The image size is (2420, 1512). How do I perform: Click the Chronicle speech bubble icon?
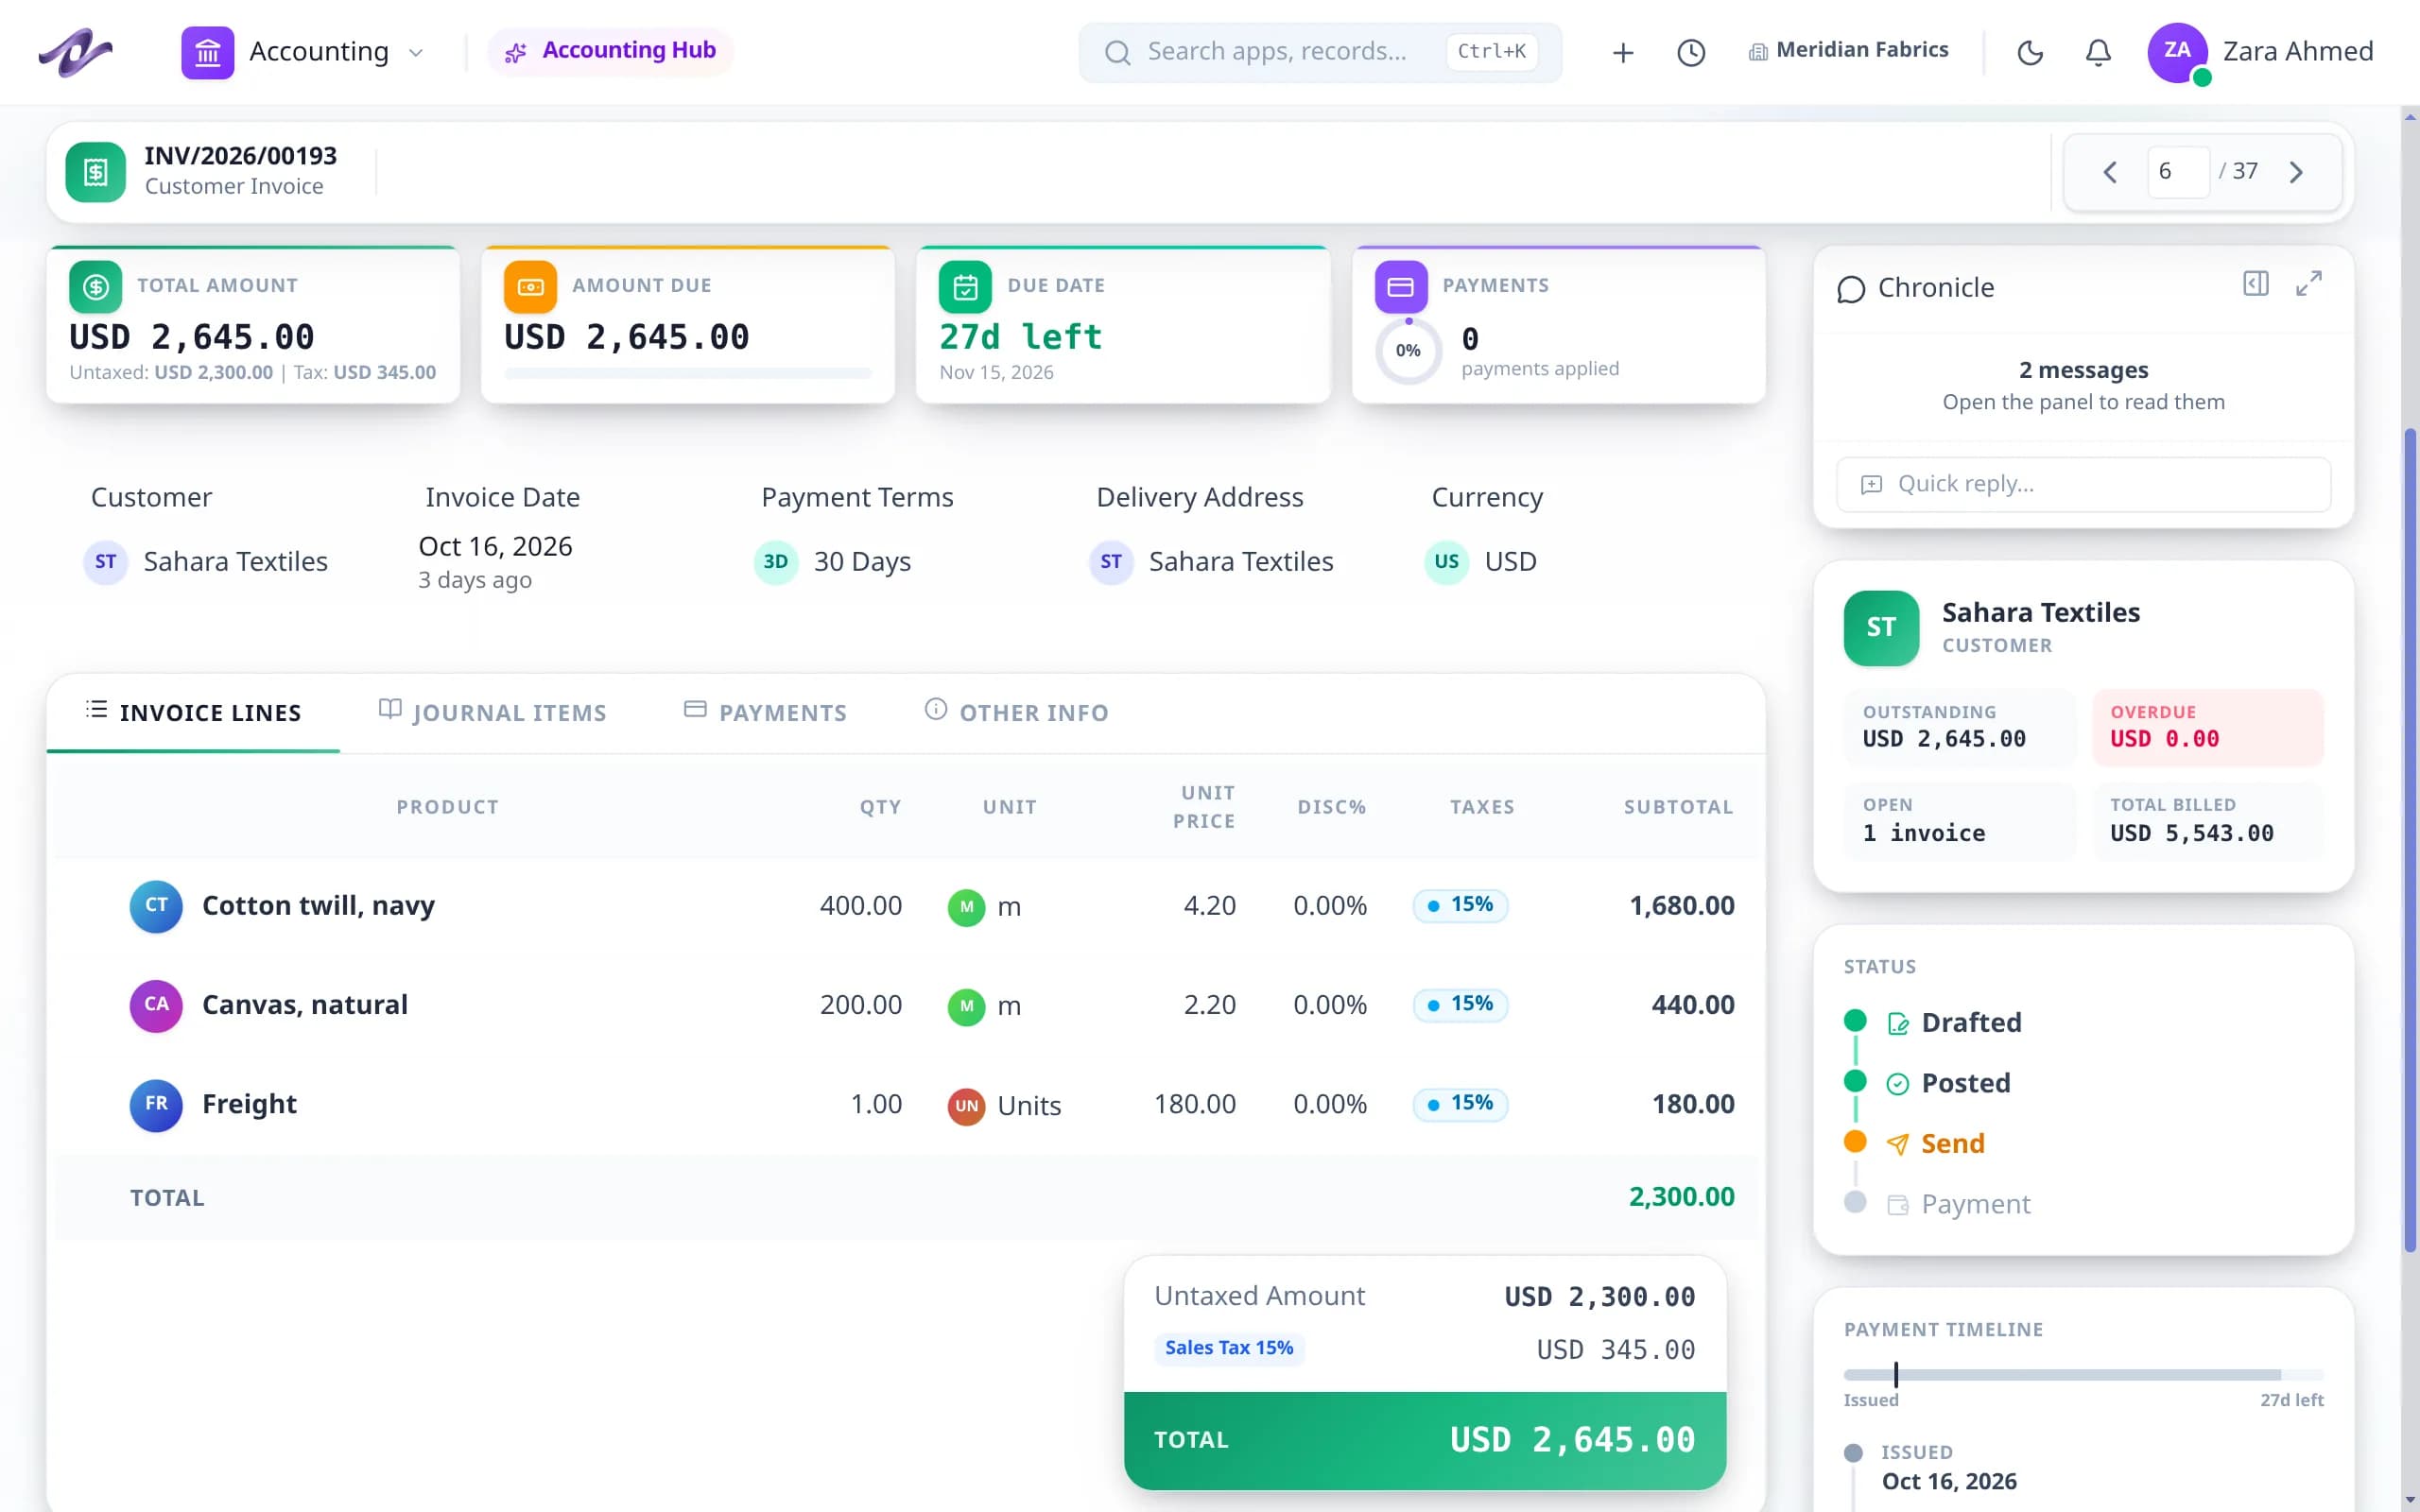[x=1851, y=289]
